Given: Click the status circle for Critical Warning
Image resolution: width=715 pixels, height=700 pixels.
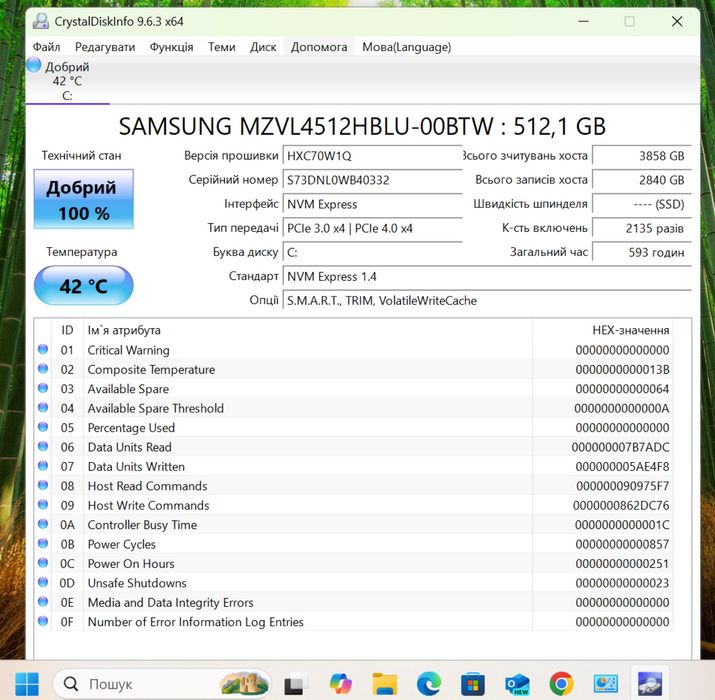Looking at the screenshot, I should click(x=43, y=349).
